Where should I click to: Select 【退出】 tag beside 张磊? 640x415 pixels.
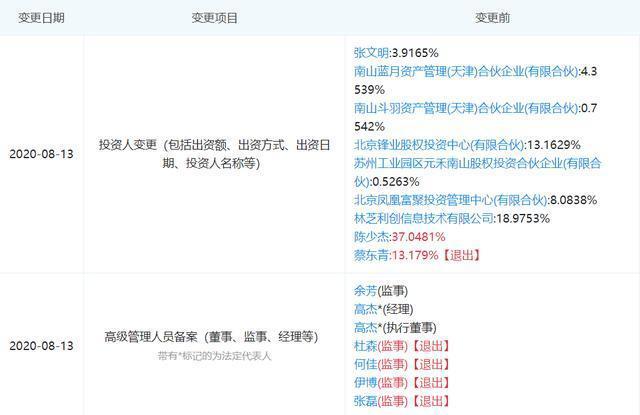[x=431, y=401]
